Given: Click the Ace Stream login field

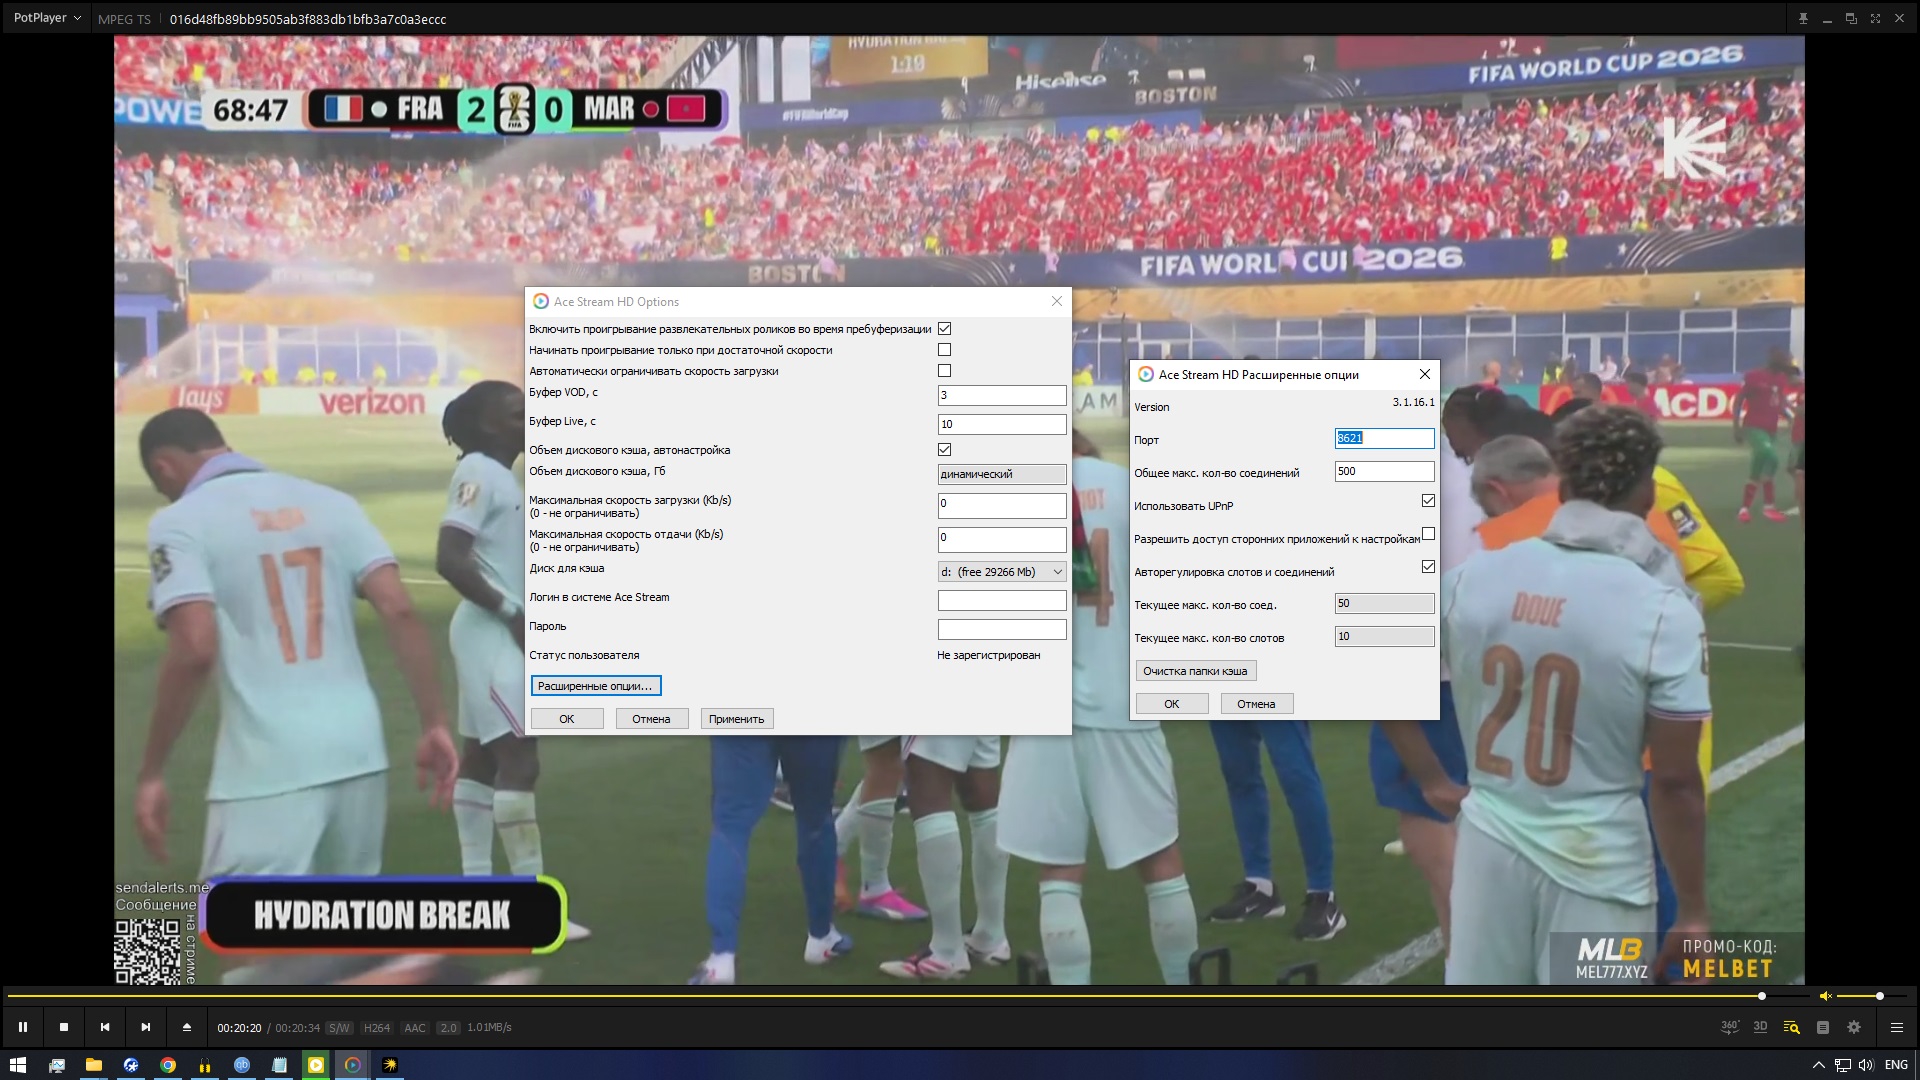Looking at the screenshot, I should [x=1002, y=601].
